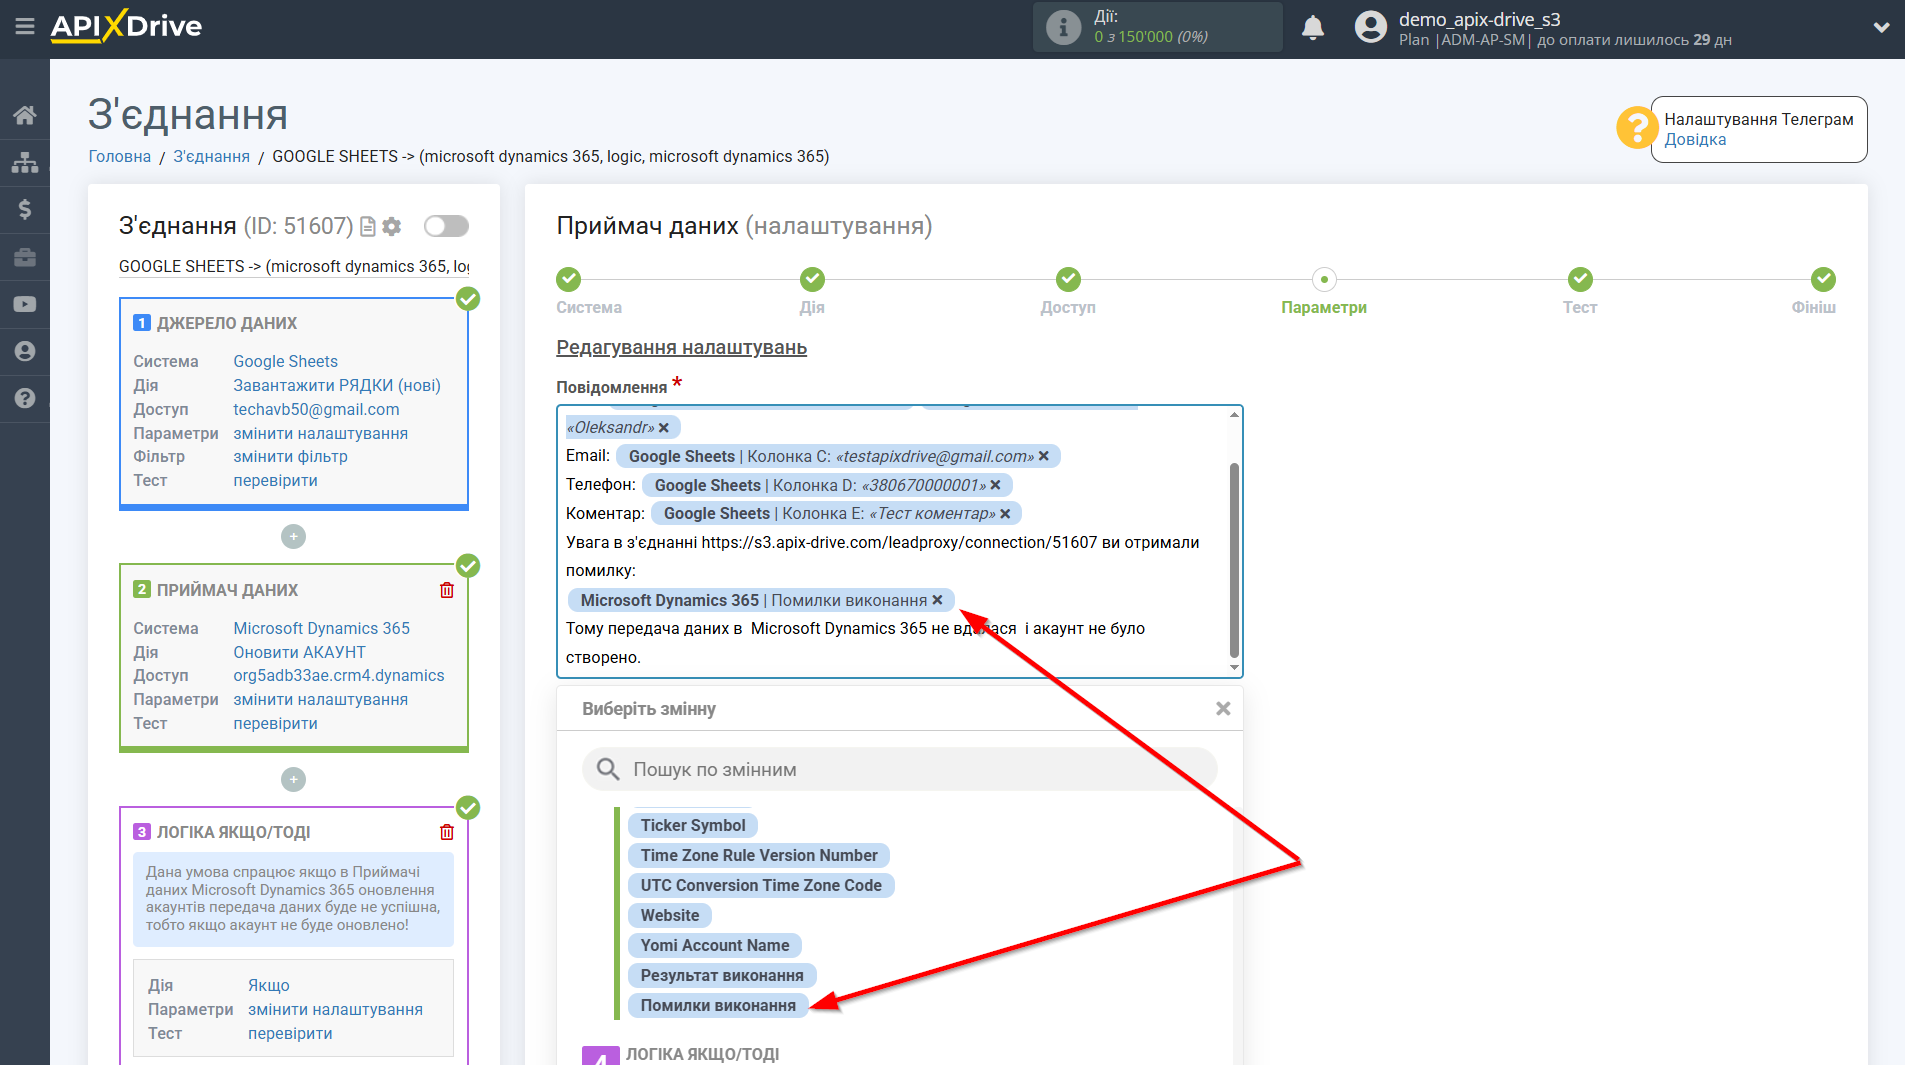Open the home sidebar icon
Screen dimensions: 1905x1065
[25, 115]
